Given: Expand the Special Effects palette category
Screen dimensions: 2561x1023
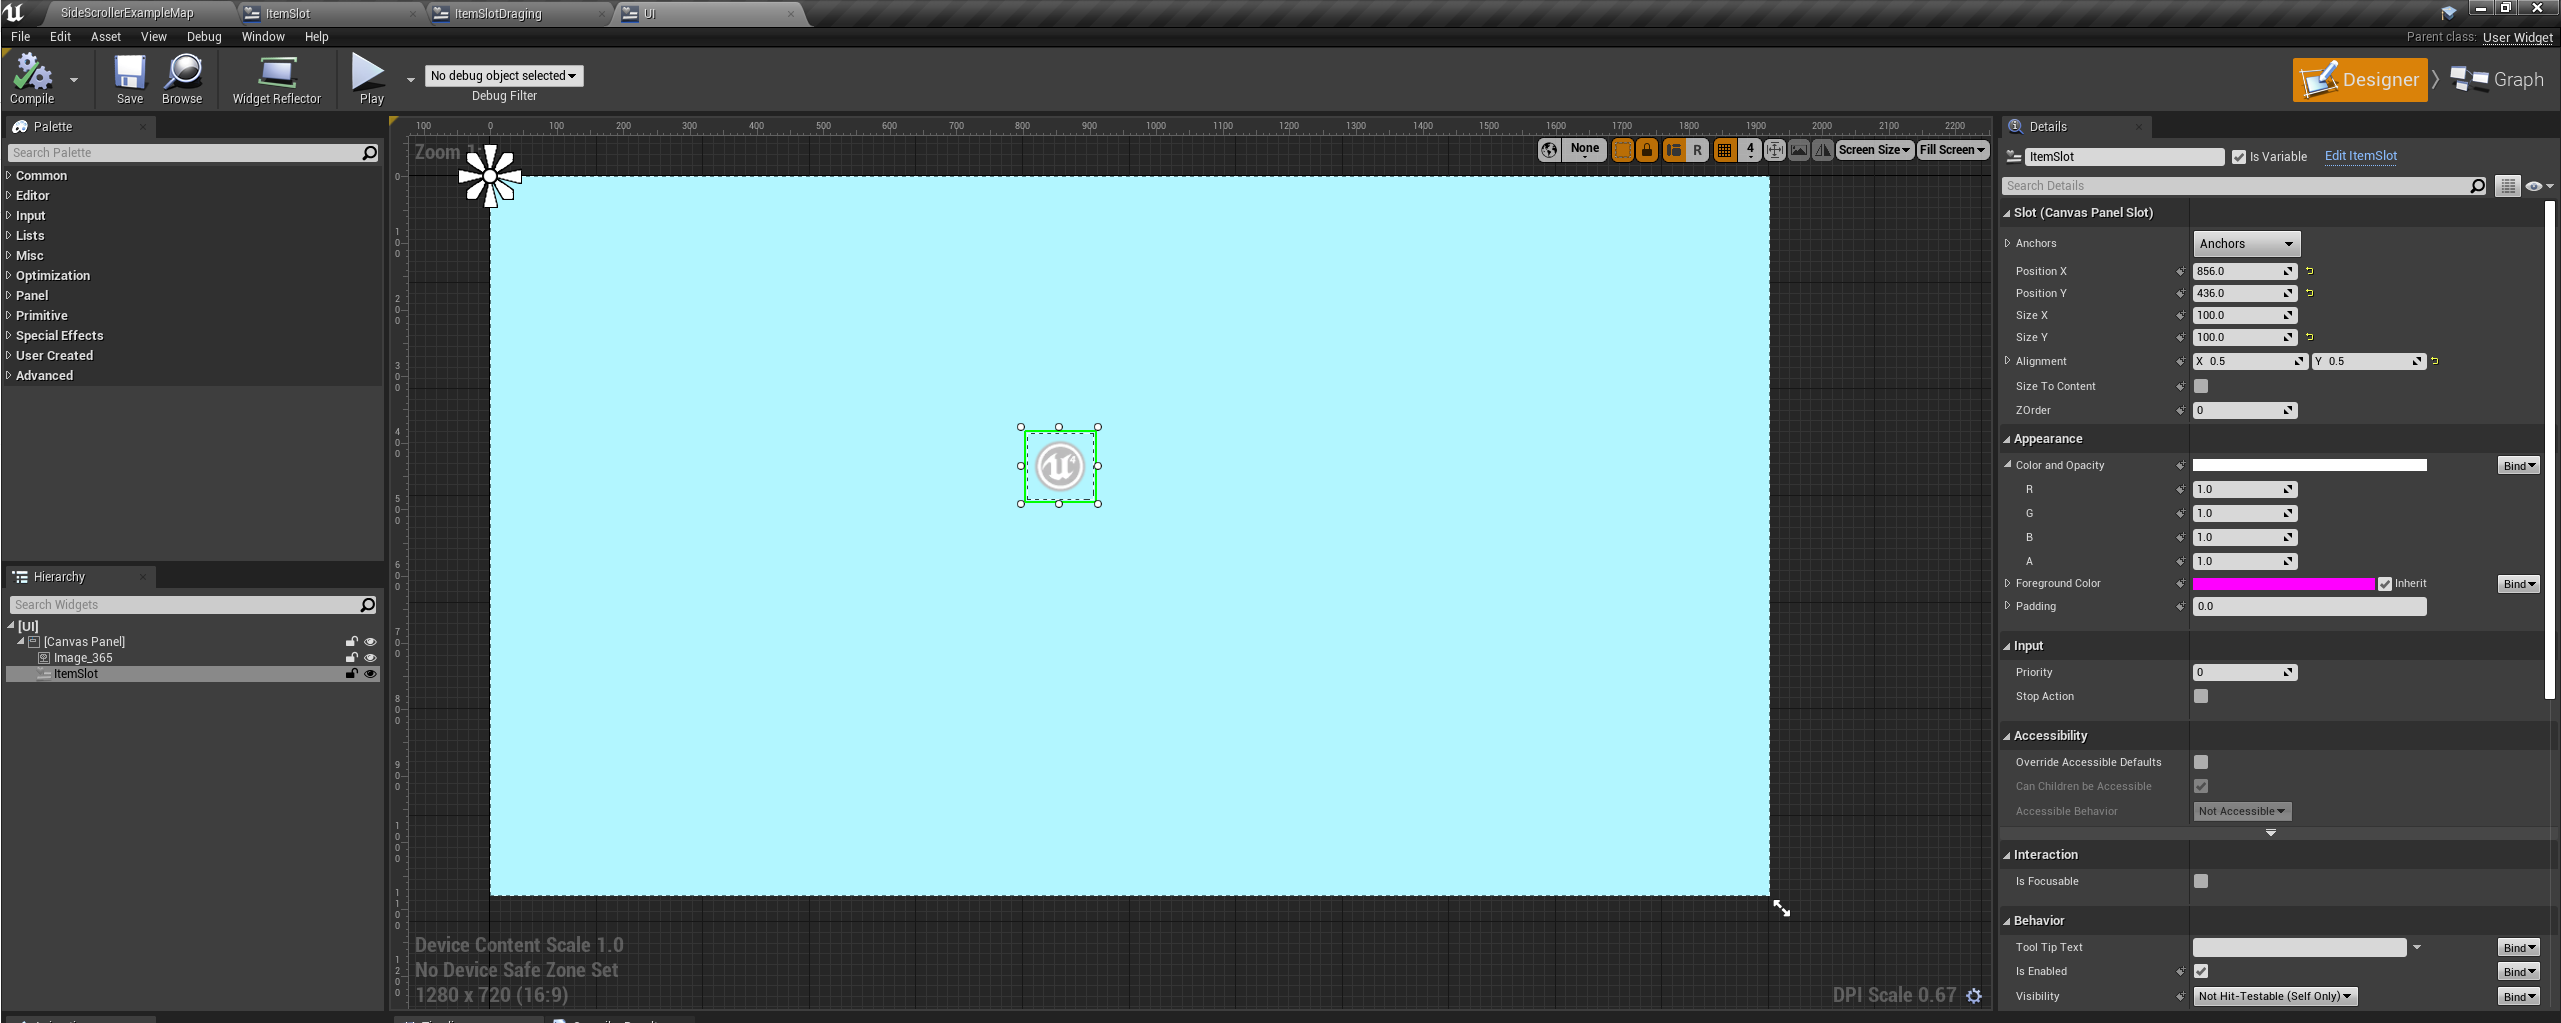Looking at the screenshot, I should coord(59,335).
